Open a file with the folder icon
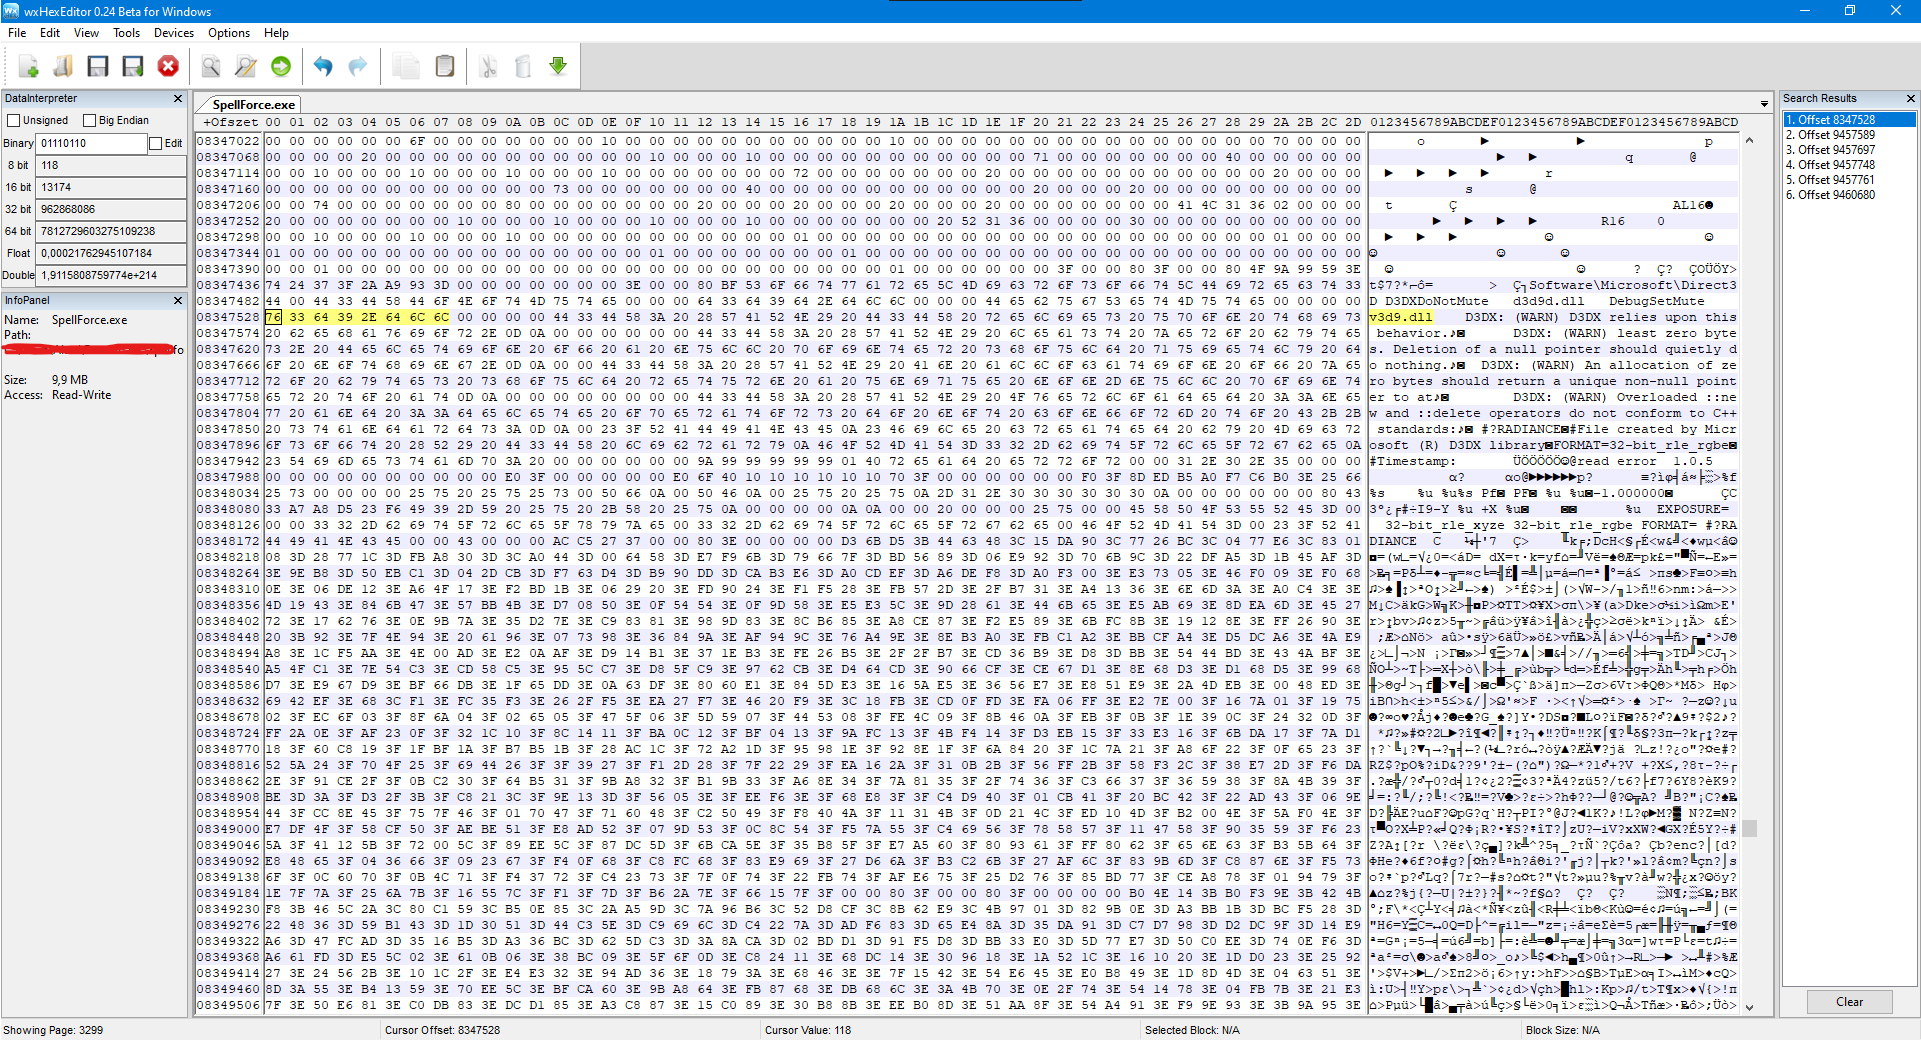The image size is (1921, 1040). (63, 66)
